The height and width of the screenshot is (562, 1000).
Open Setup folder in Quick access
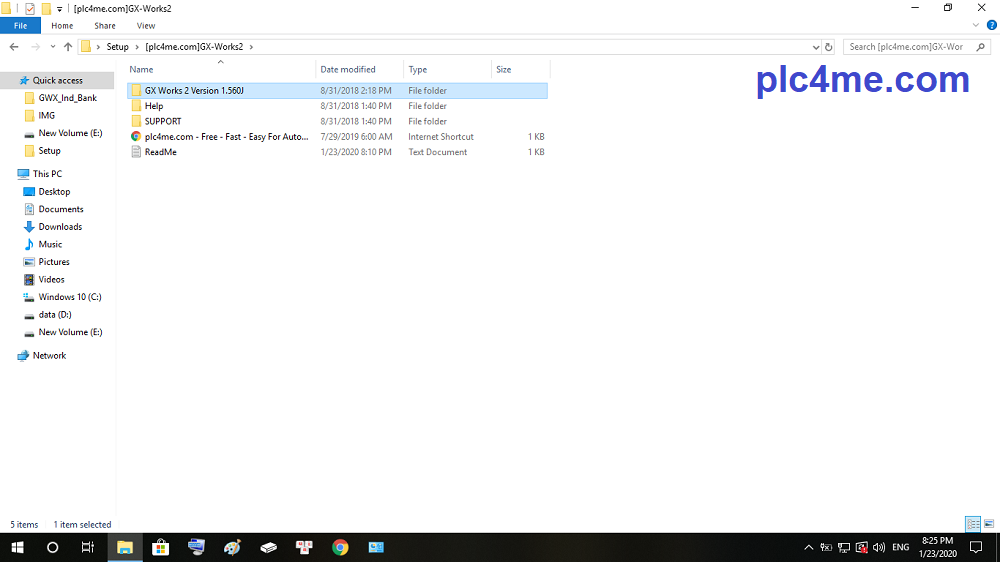click(x=49, y=151)
